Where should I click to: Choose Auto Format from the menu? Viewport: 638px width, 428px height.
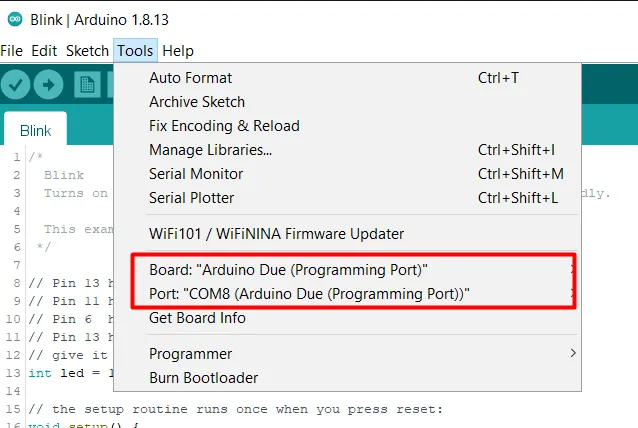190,78
